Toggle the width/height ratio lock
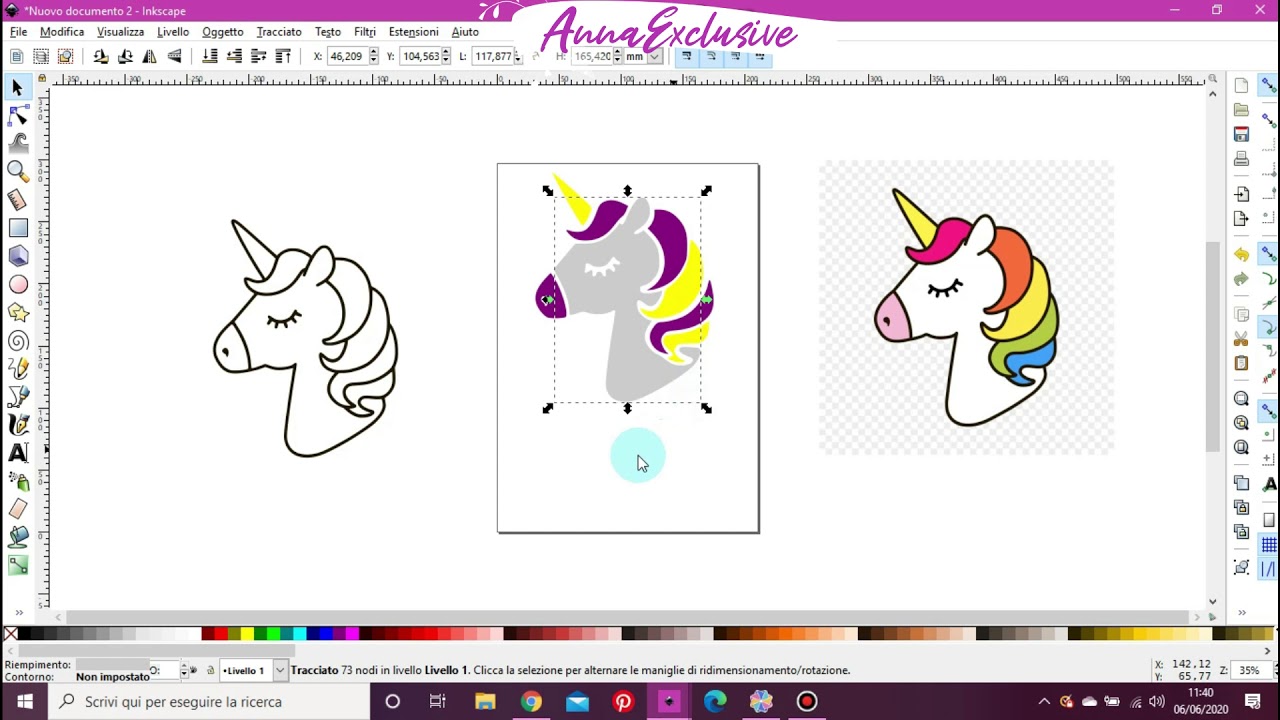 [536, 56]
